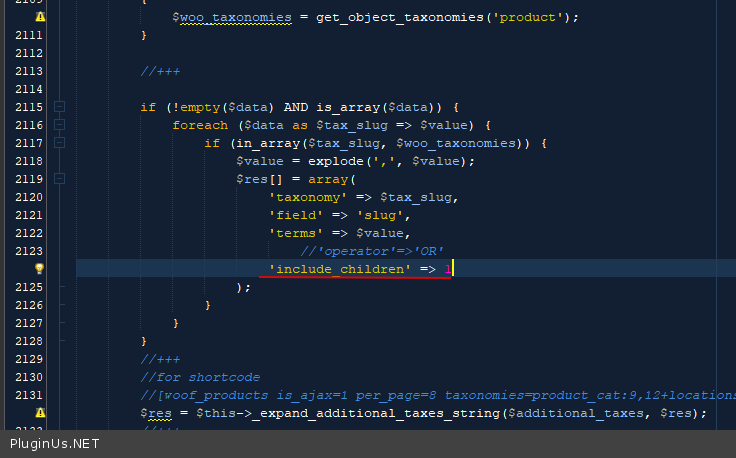
Task: Click the explode function call
Action: click(x=336, y=161)
